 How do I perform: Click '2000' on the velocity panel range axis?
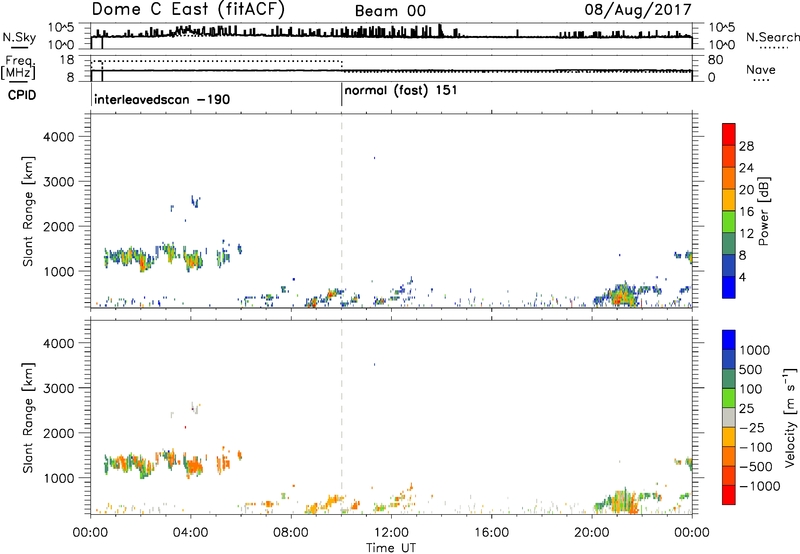pos(59,433)
